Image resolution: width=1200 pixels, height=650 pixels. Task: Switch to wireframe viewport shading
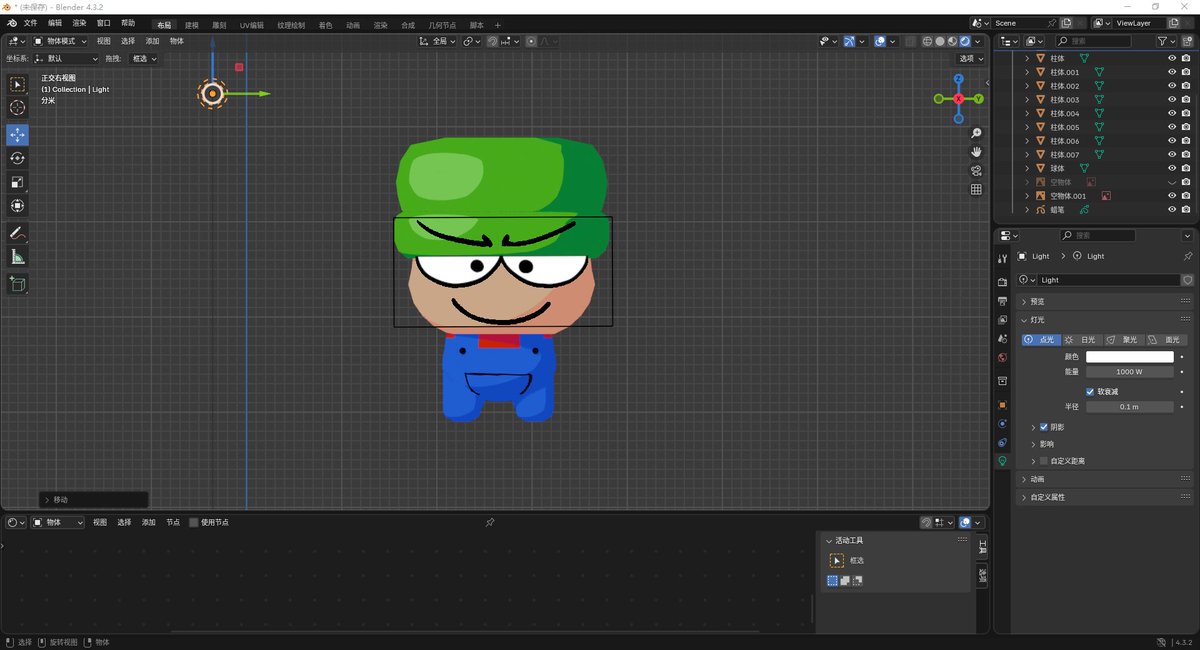(927, 41)
